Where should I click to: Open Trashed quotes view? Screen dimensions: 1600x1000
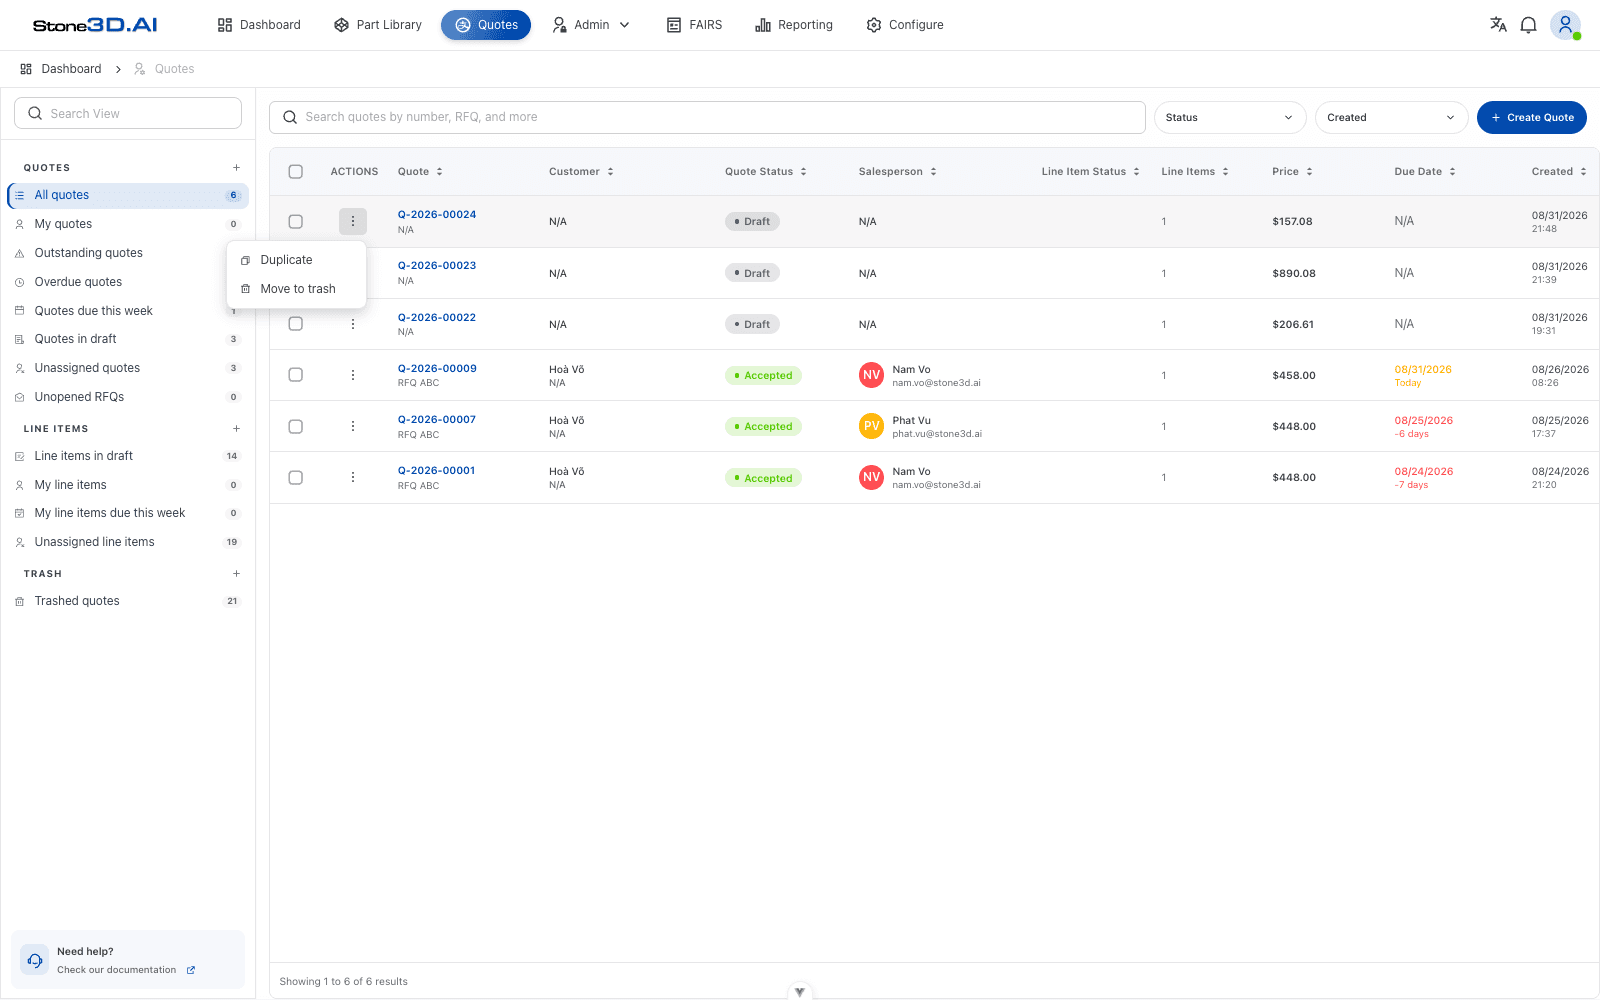(x=127, y=601)
